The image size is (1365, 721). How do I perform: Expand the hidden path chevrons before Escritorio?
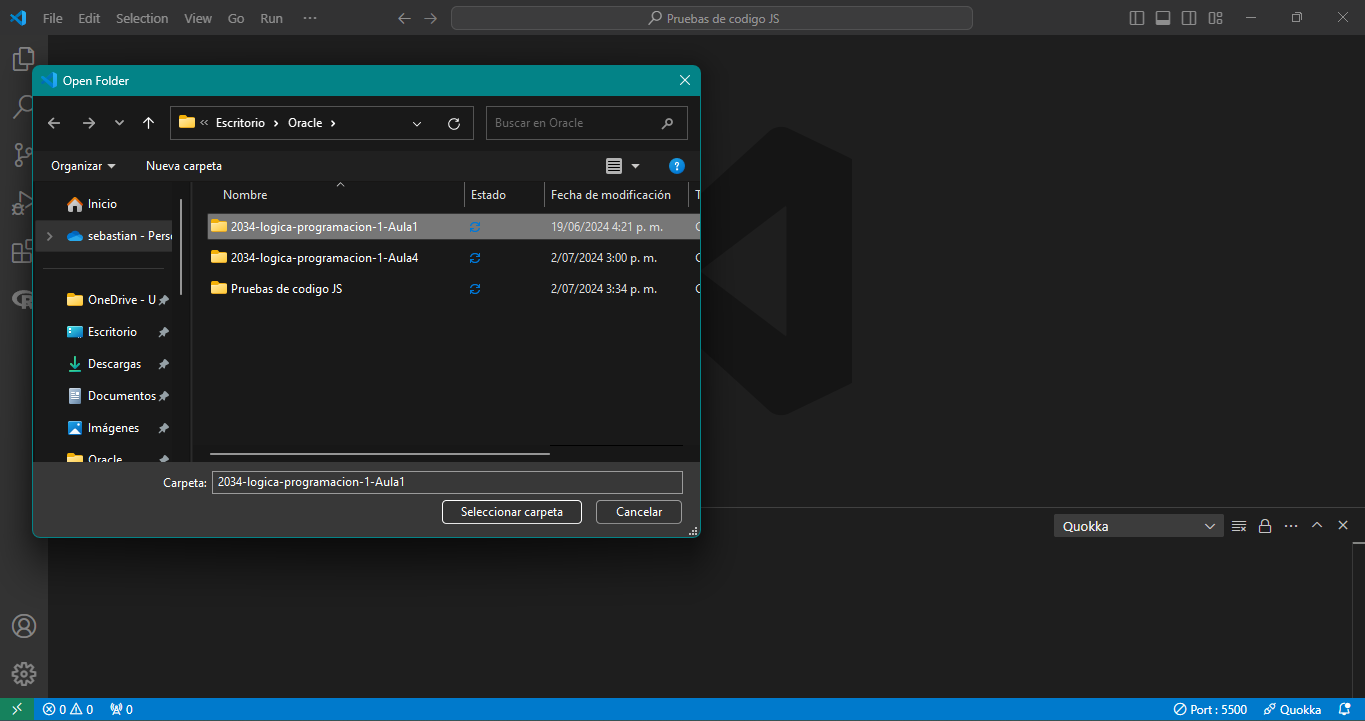[x=204, y=123]
